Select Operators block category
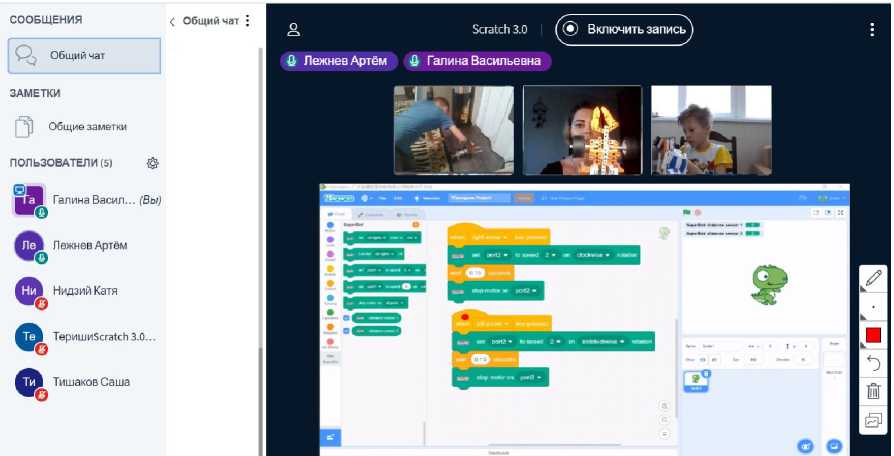 click(330, 314)
